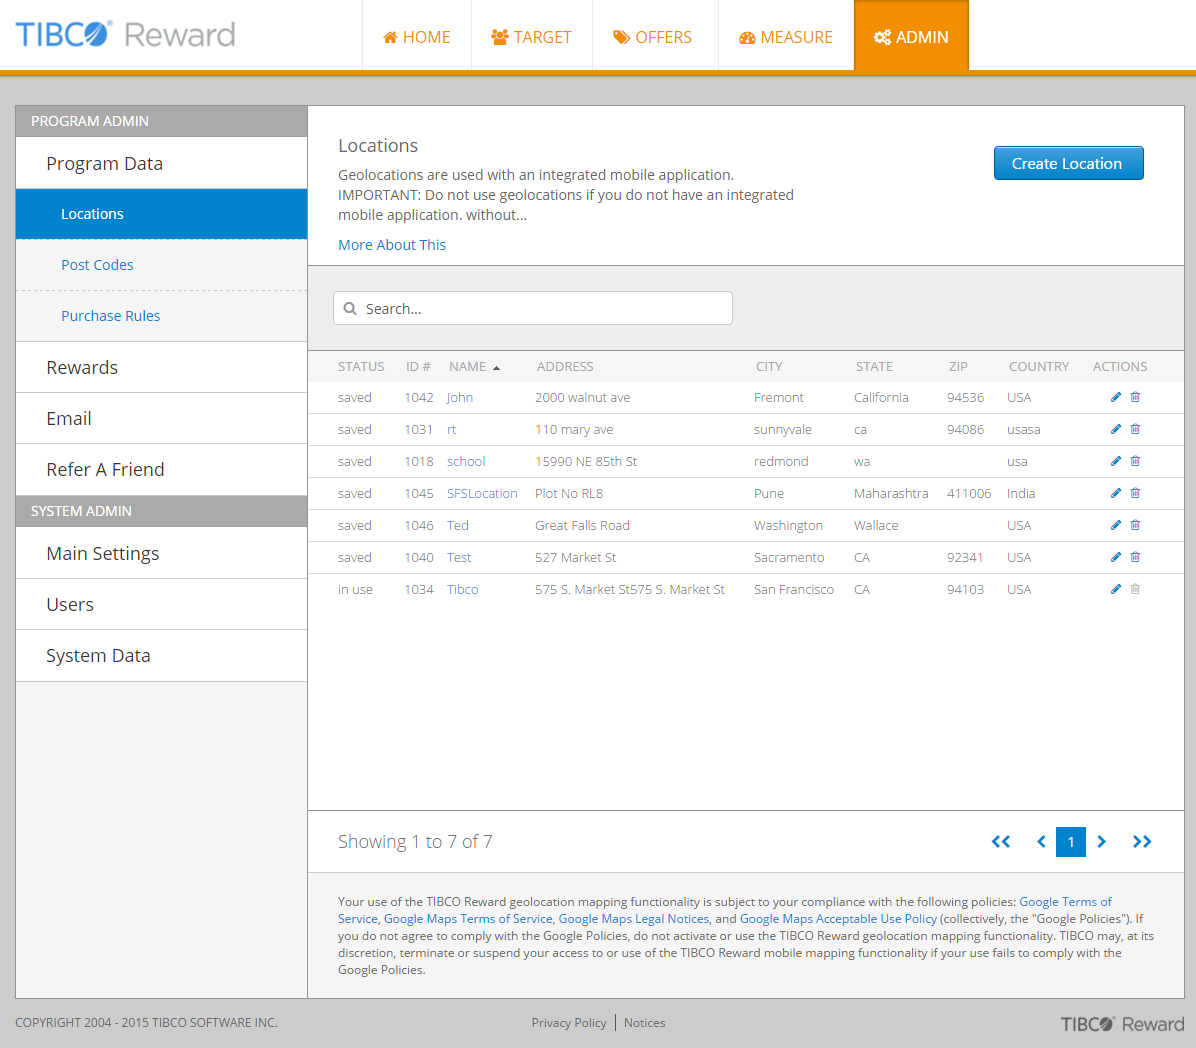Select Post Codes in sidebar
Image resolution: width=1196 pixels, height=1048 pixels.
click(x=97, y=265)
